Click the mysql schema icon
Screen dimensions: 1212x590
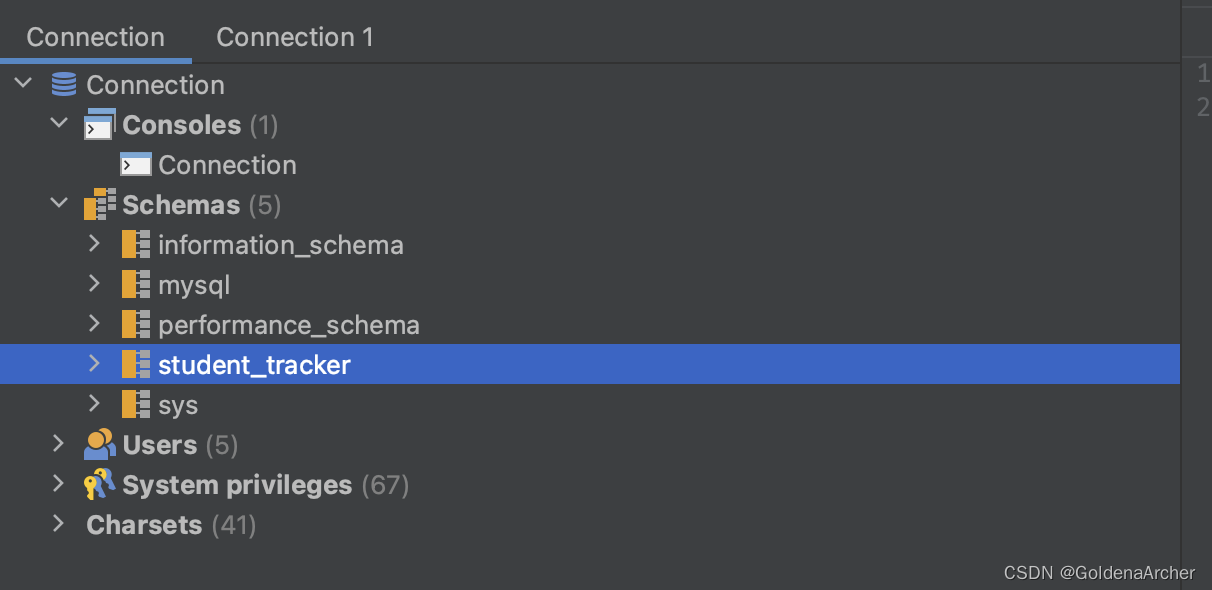[x=135, y=284]
